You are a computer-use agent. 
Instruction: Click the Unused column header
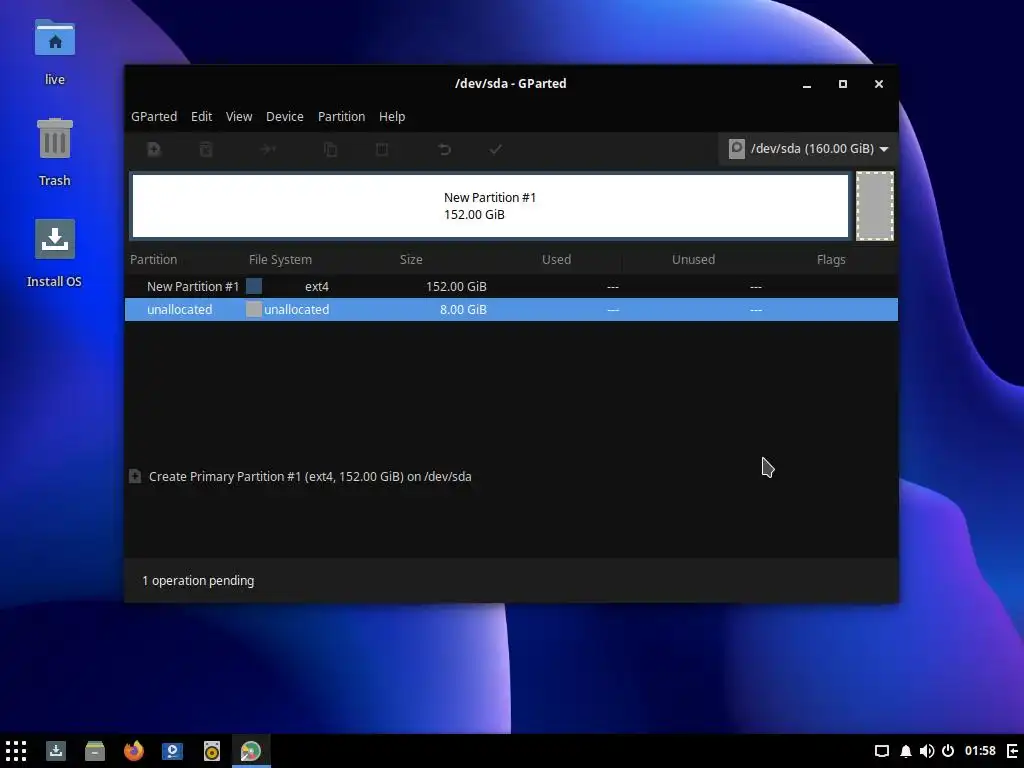click(694, 259)
